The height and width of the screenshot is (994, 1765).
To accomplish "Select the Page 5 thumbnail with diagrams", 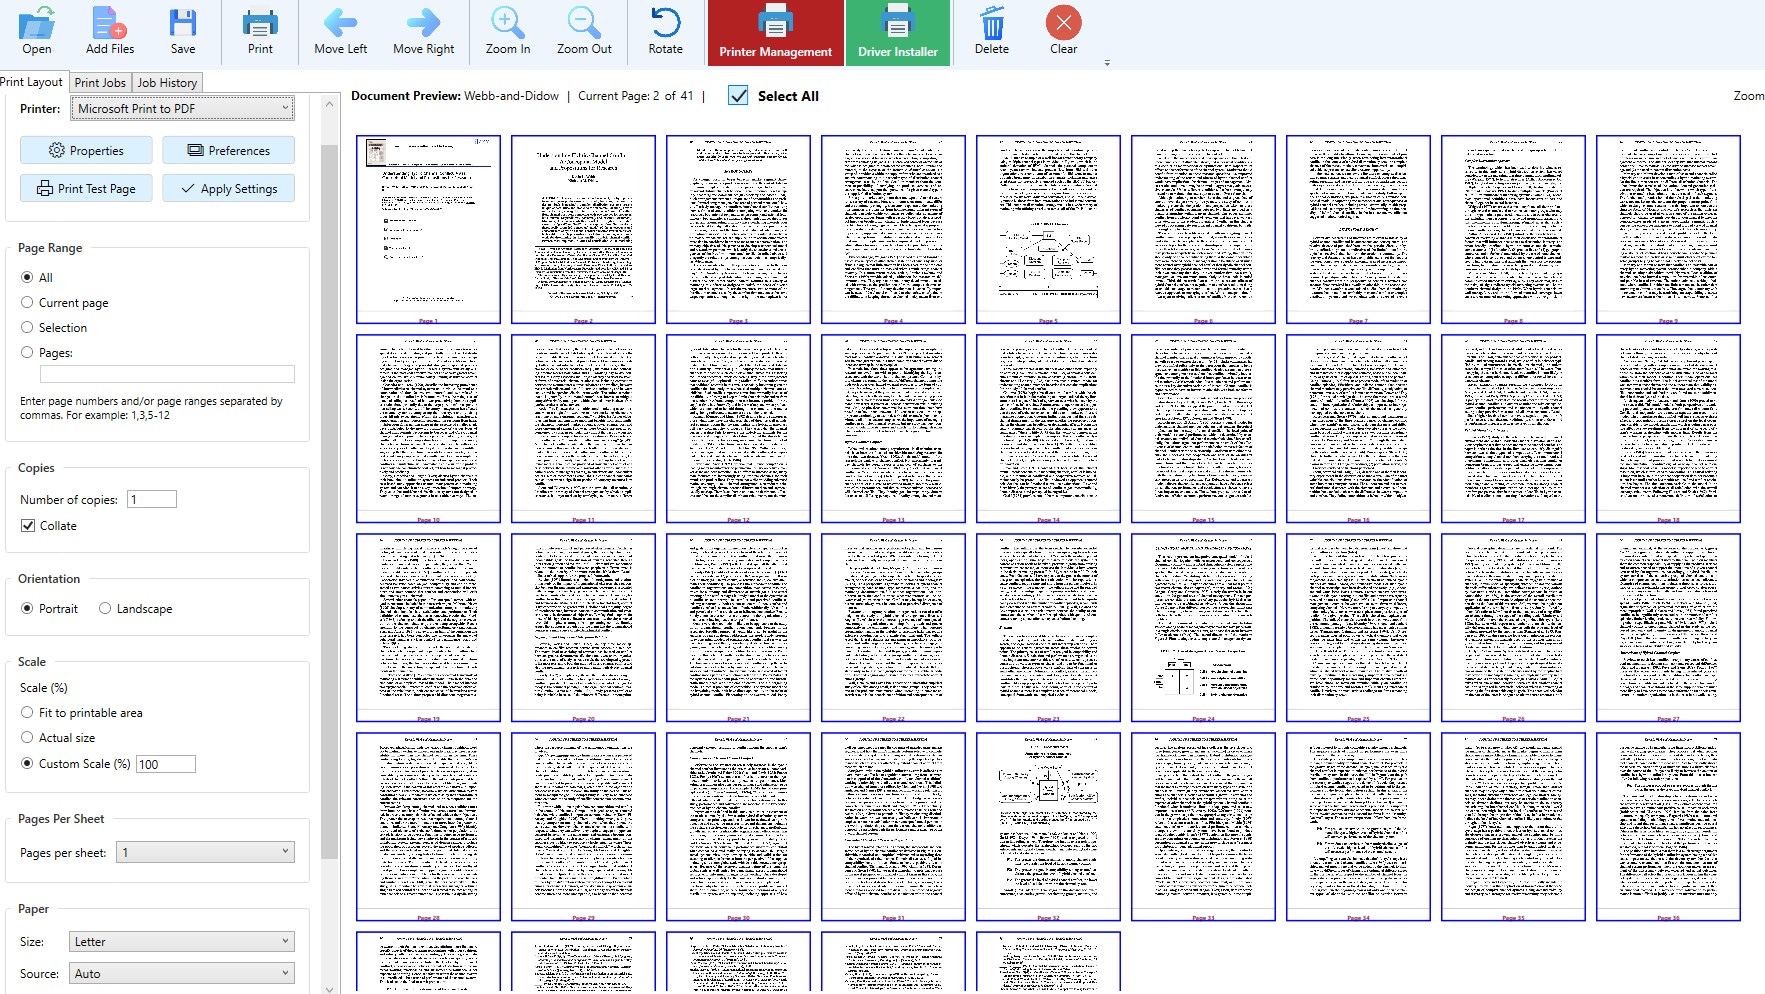I will [x=1048, y=229].
